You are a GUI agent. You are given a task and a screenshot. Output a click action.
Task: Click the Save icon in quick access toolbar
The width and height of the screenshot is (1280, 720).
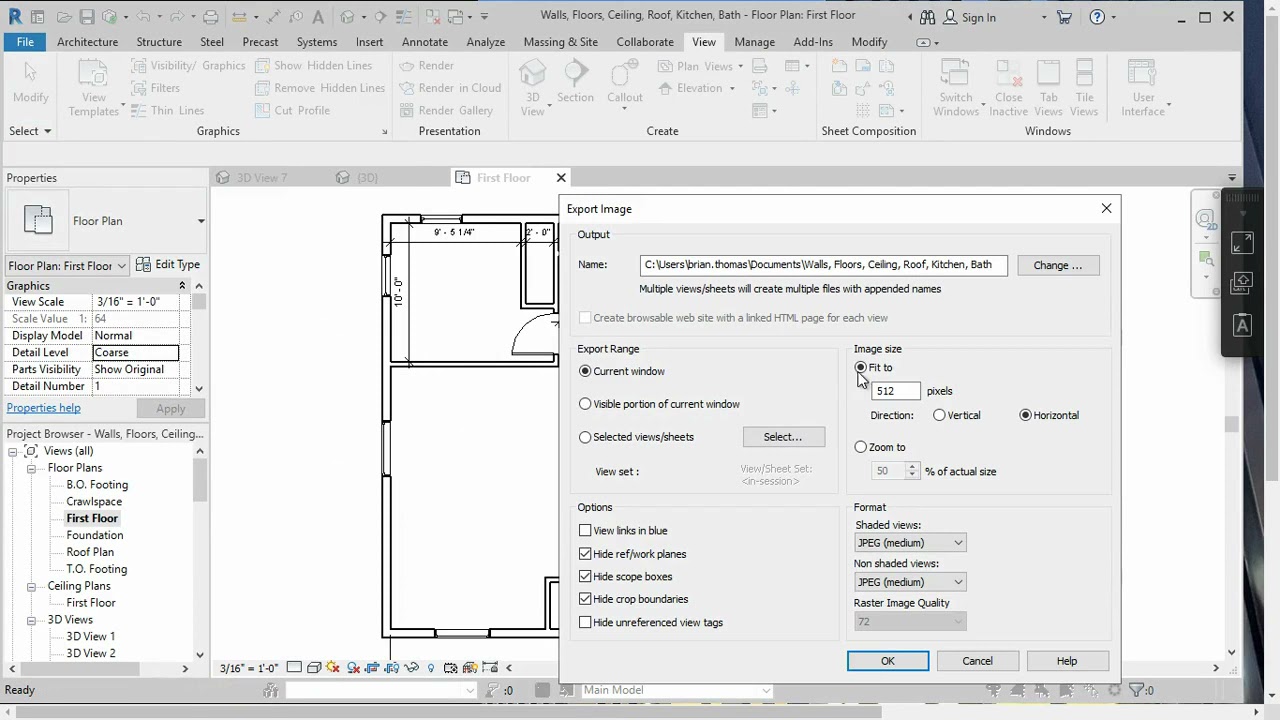[x=87, y=17]
